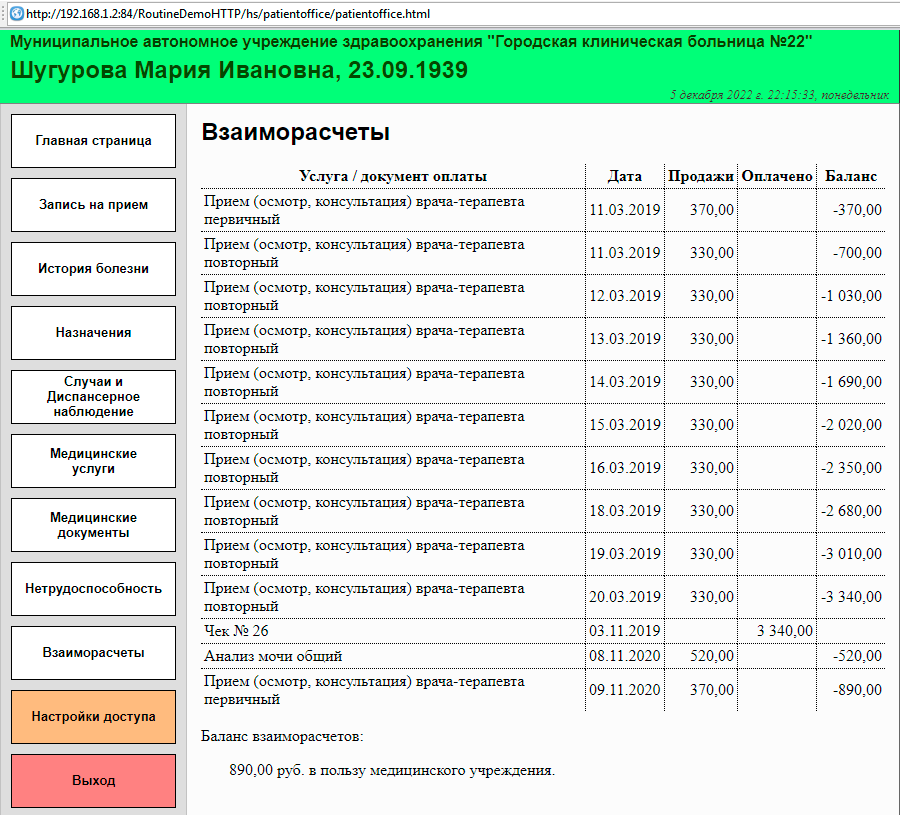Open Случаи и Диспансерное наблюдение
The height and width of the screenshot is (815, 900).
[93, 397]
